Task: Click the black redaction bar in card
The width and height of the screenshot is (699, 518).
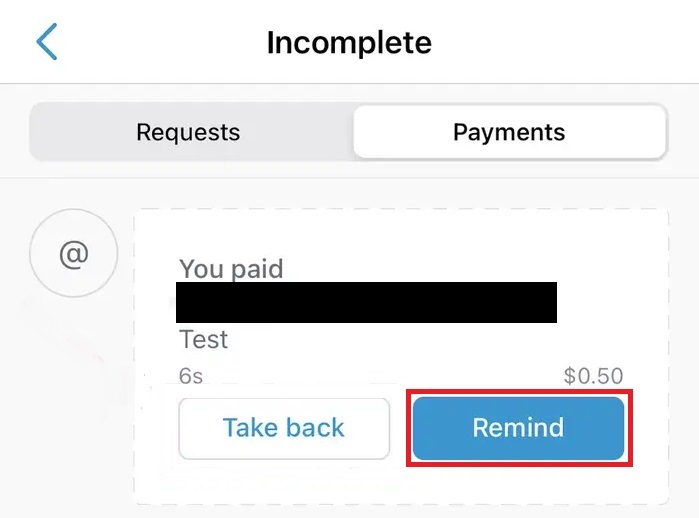Action: 366,302
